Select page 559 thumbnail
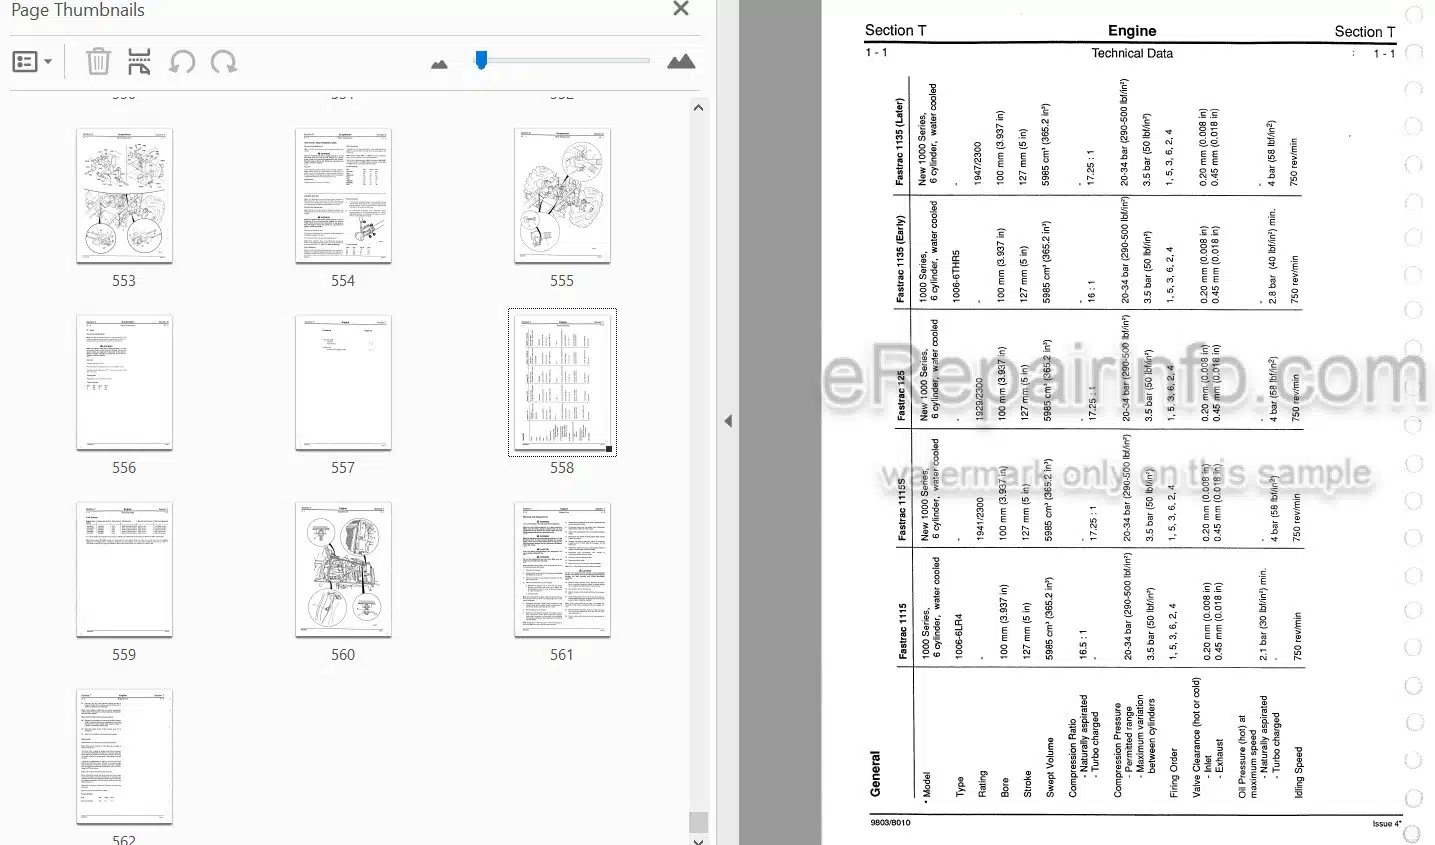 coord(124,570)
